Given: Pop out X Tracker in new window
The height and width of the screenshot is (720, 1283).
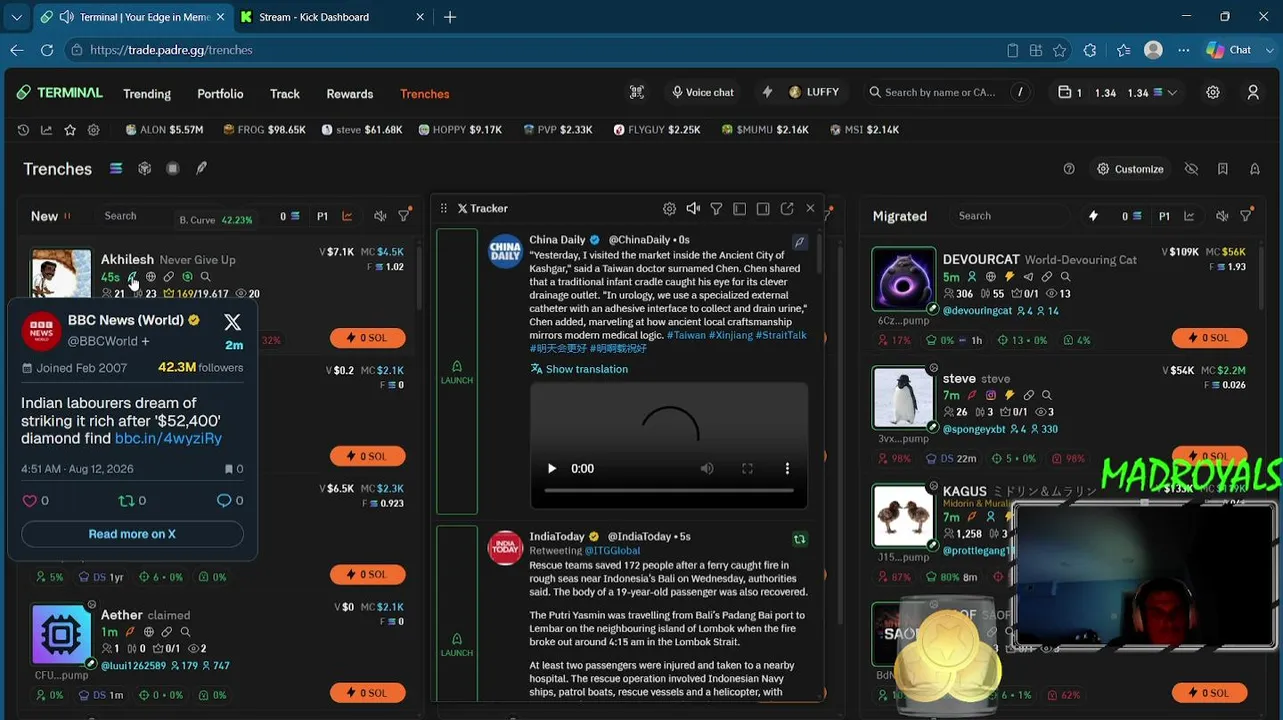Looking at the screenshot, I should 787,209.
